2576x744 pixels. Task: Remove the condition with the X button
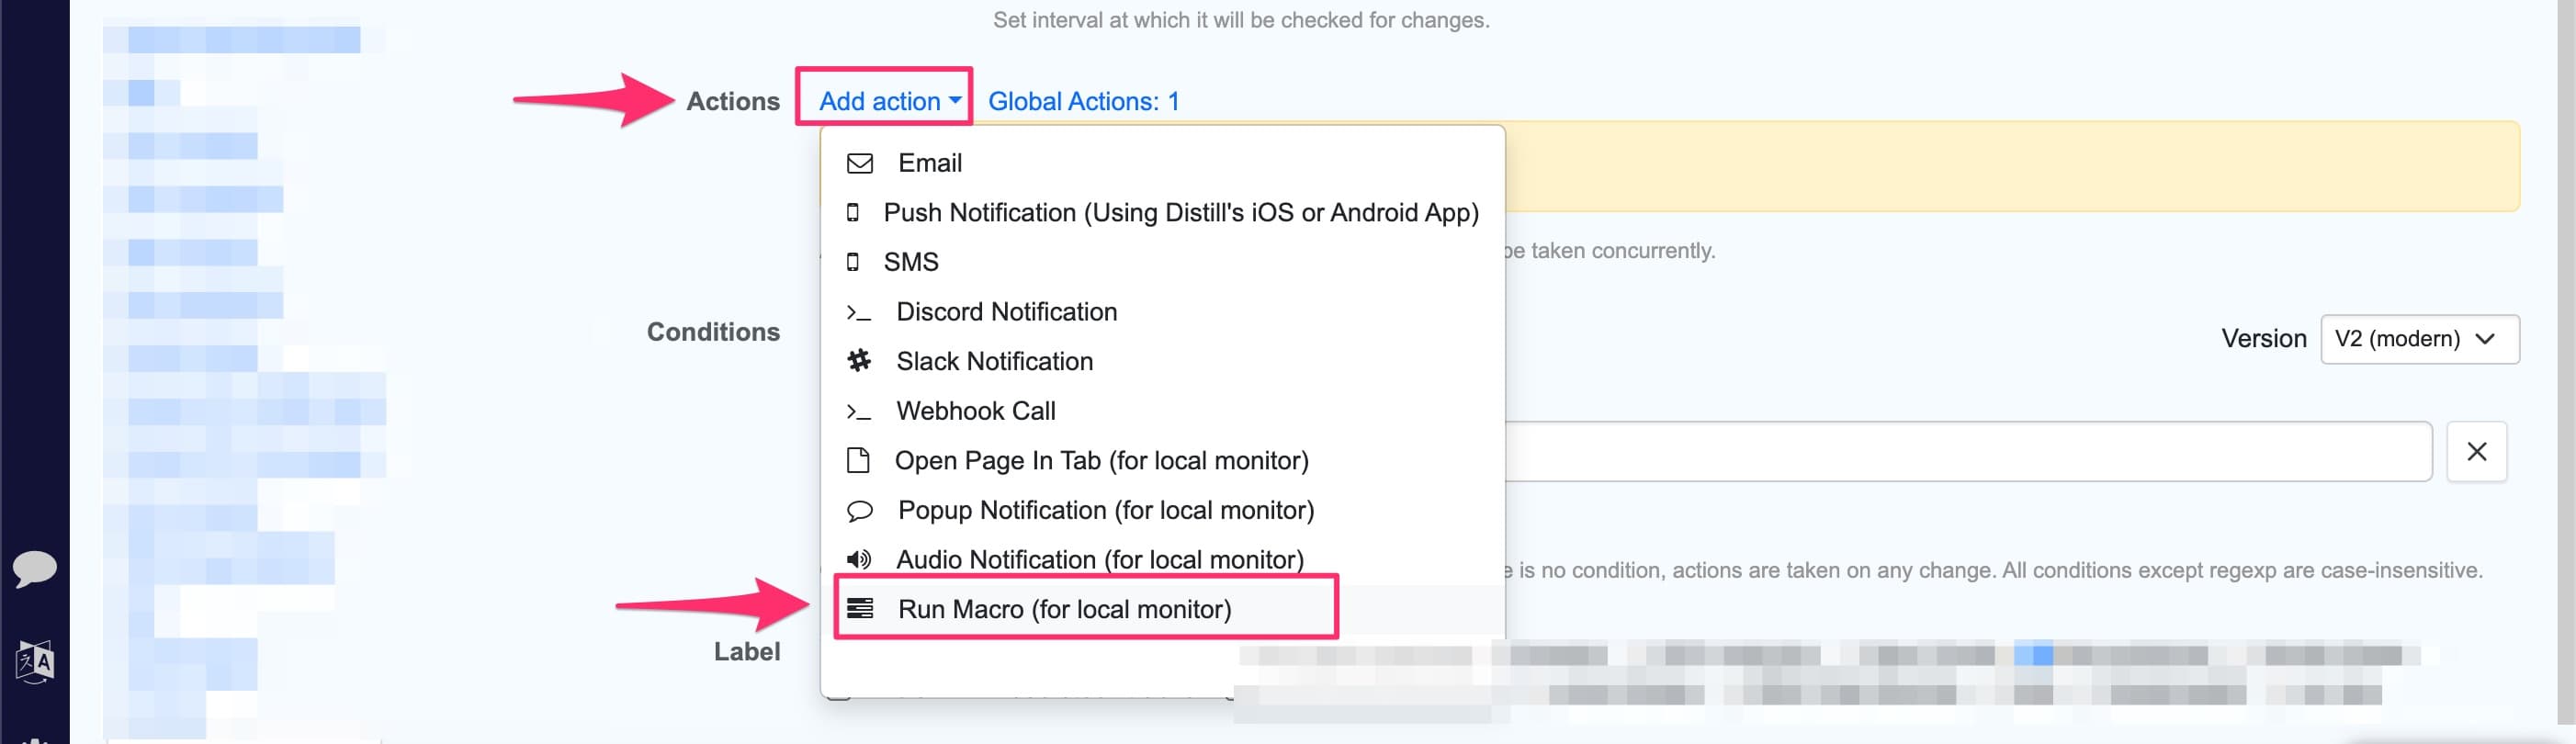pyautogui.click(x=2476, y=452)
